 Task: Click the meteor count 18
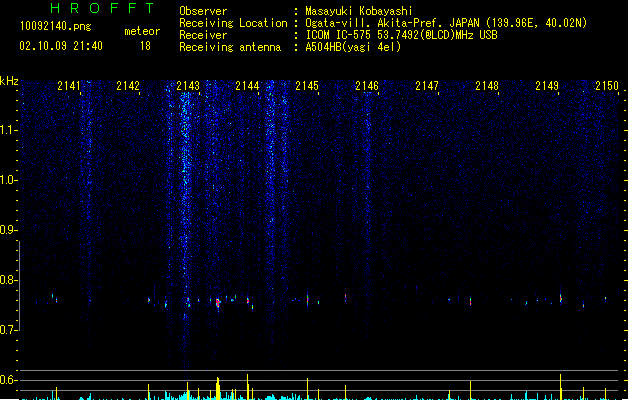[x=145, y=46]
